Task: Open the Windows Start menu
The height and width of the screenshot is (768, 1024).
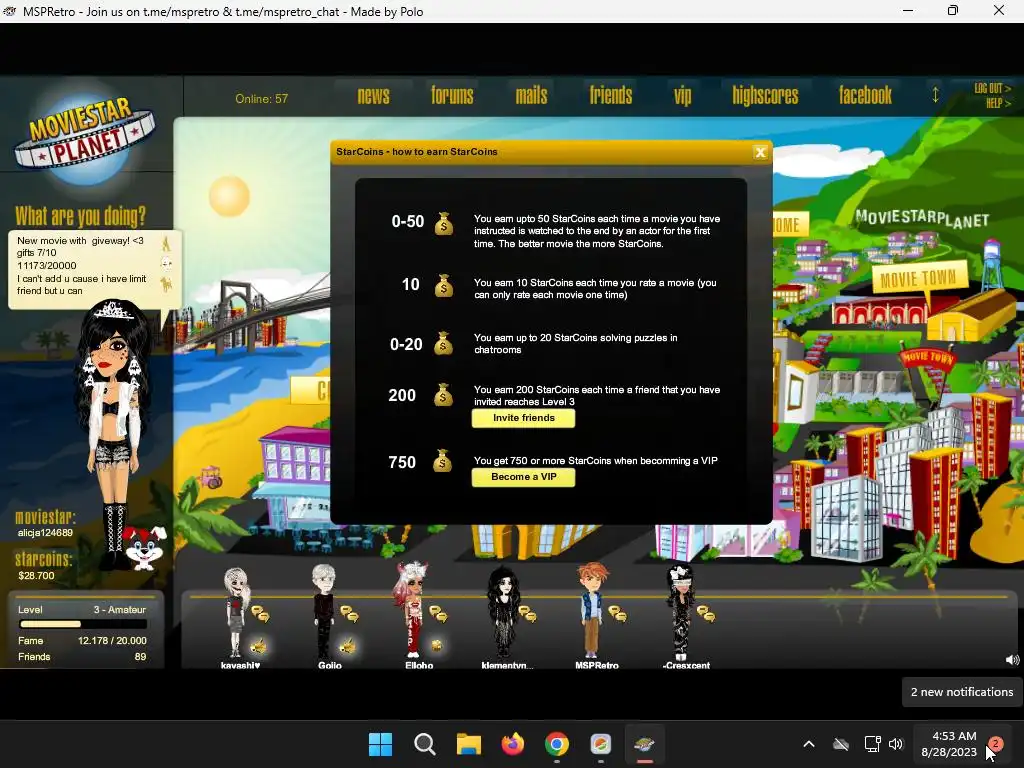Action: (x=380, y=744)
